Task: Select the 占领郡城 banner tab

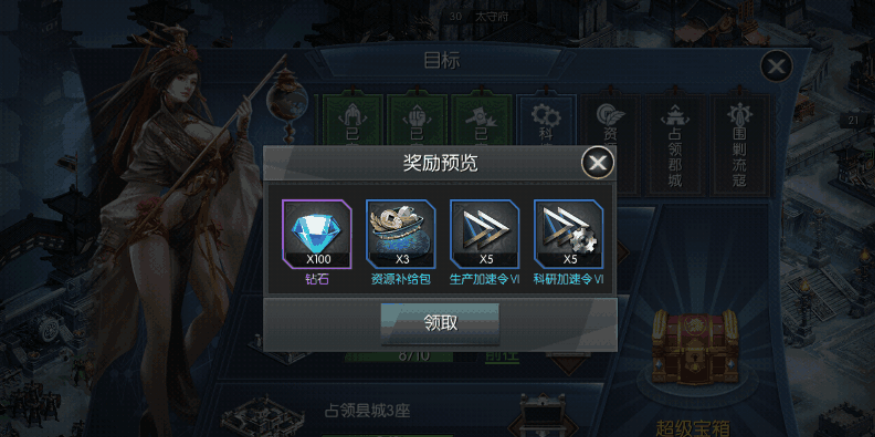Action: tap(675, 143)
